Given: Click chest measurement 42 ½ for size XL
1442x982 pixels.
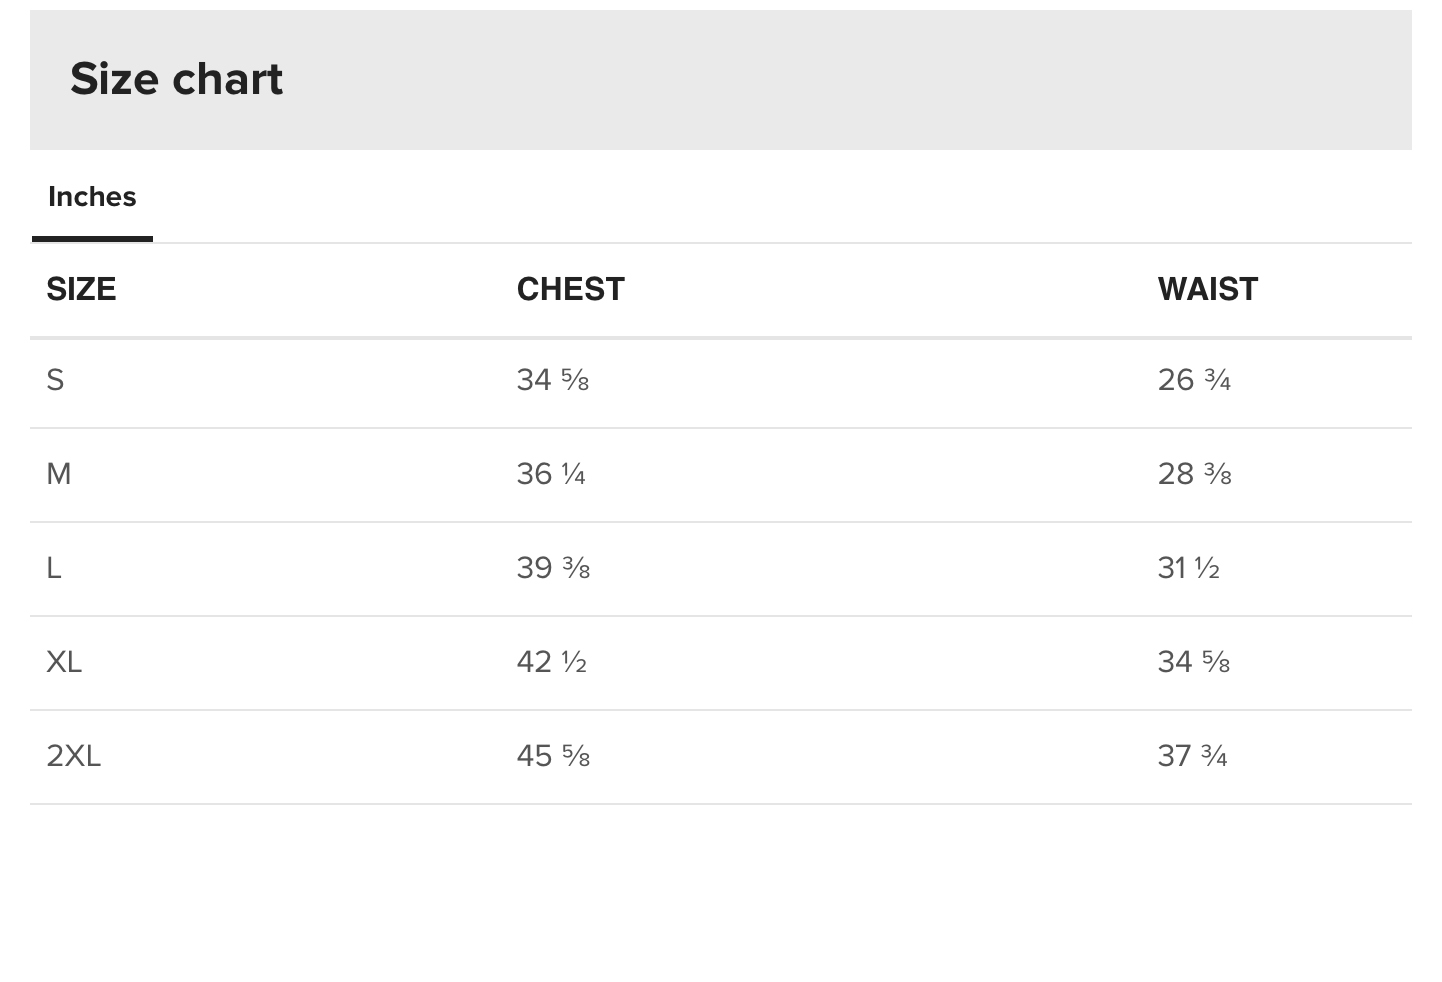Looking at the screenshot, I should pyautogui.click(x=551, y=662).
